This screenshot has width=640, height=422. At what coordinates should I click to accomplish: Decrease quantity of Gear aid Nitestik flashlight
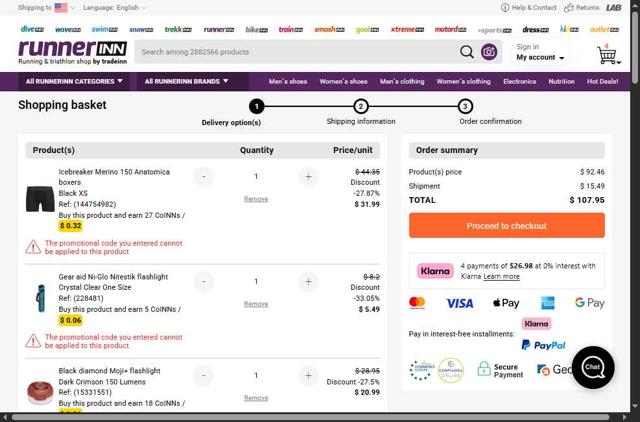pos(204,281)
